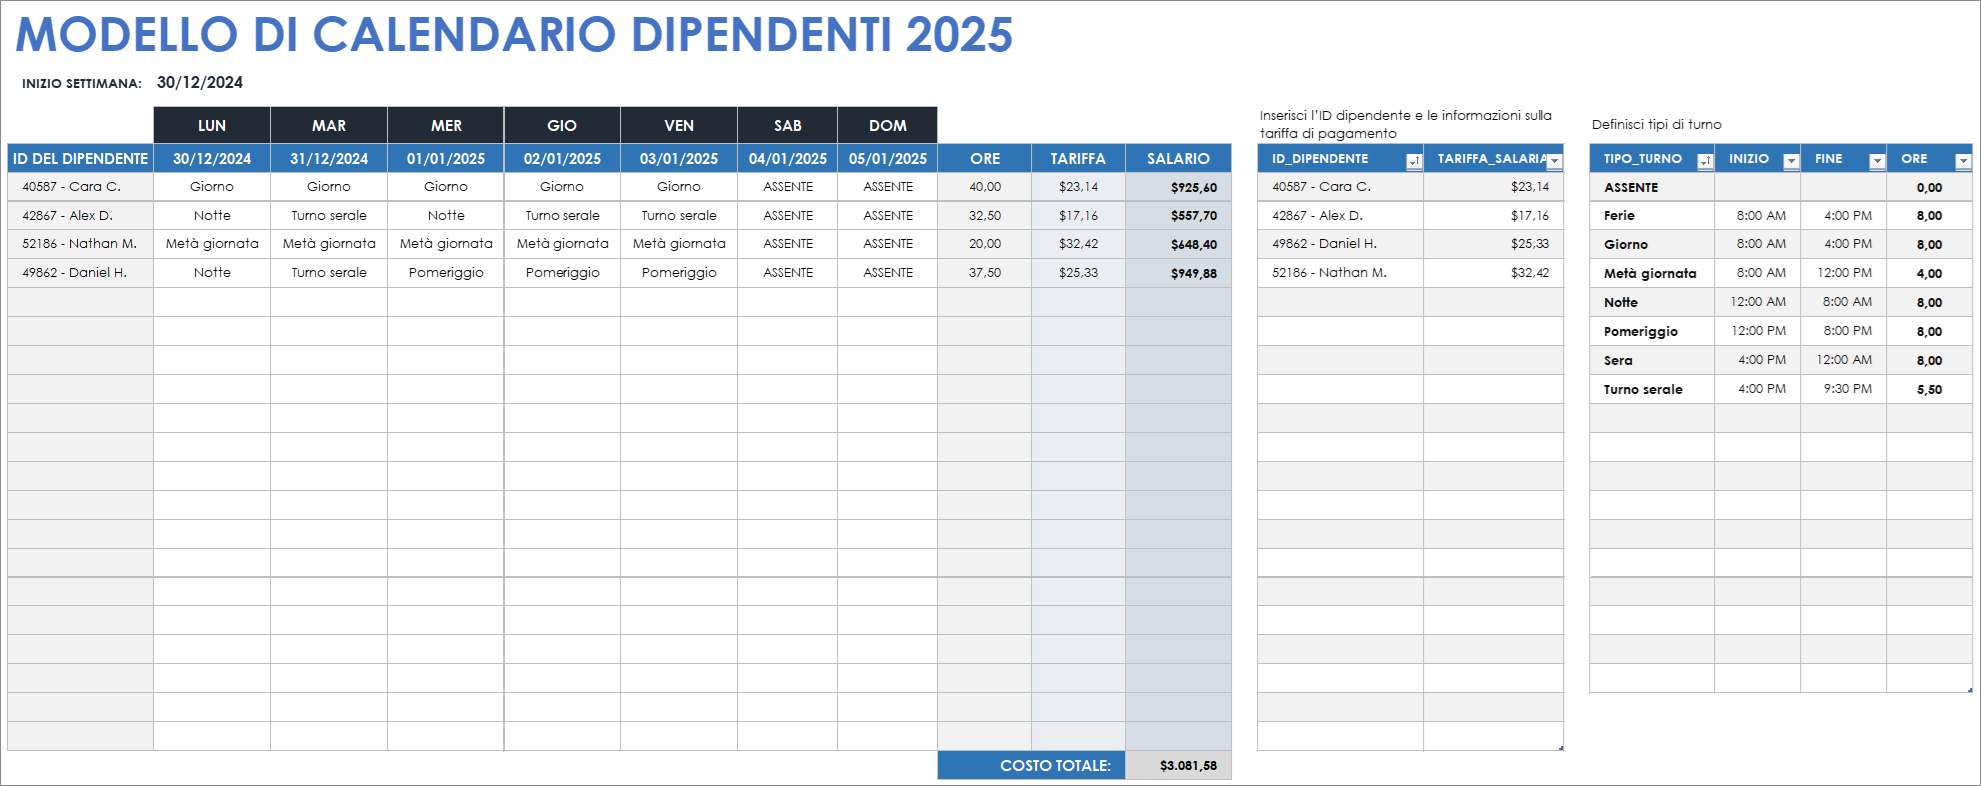Open the ID_DIPENDENTE column filter dropdown
This screenshot has width=1981, height=786.
[1414, 161]
